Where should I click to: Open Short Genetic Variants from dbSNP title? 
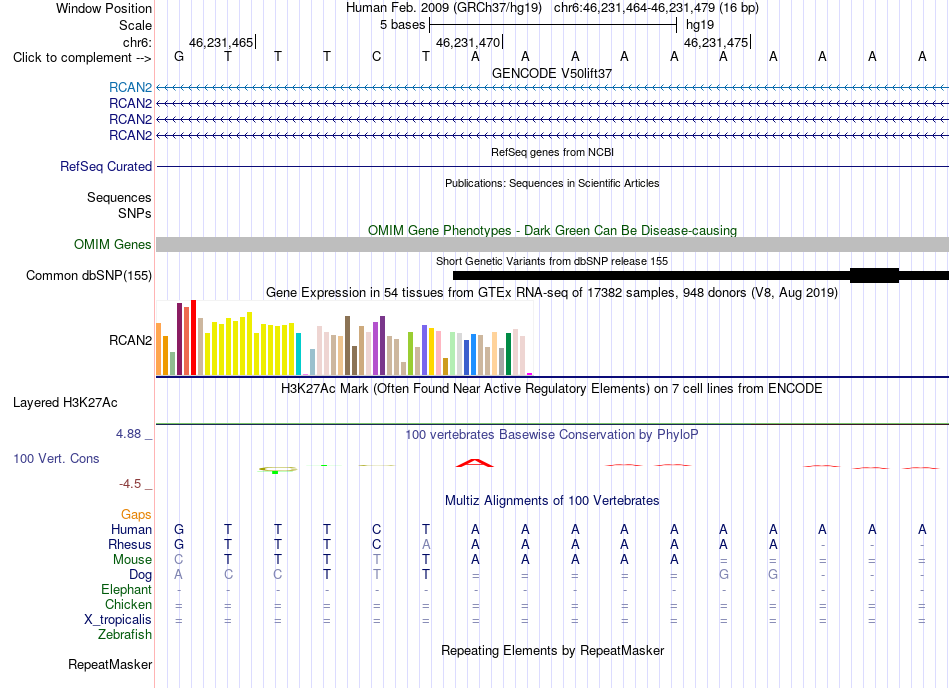552,261
